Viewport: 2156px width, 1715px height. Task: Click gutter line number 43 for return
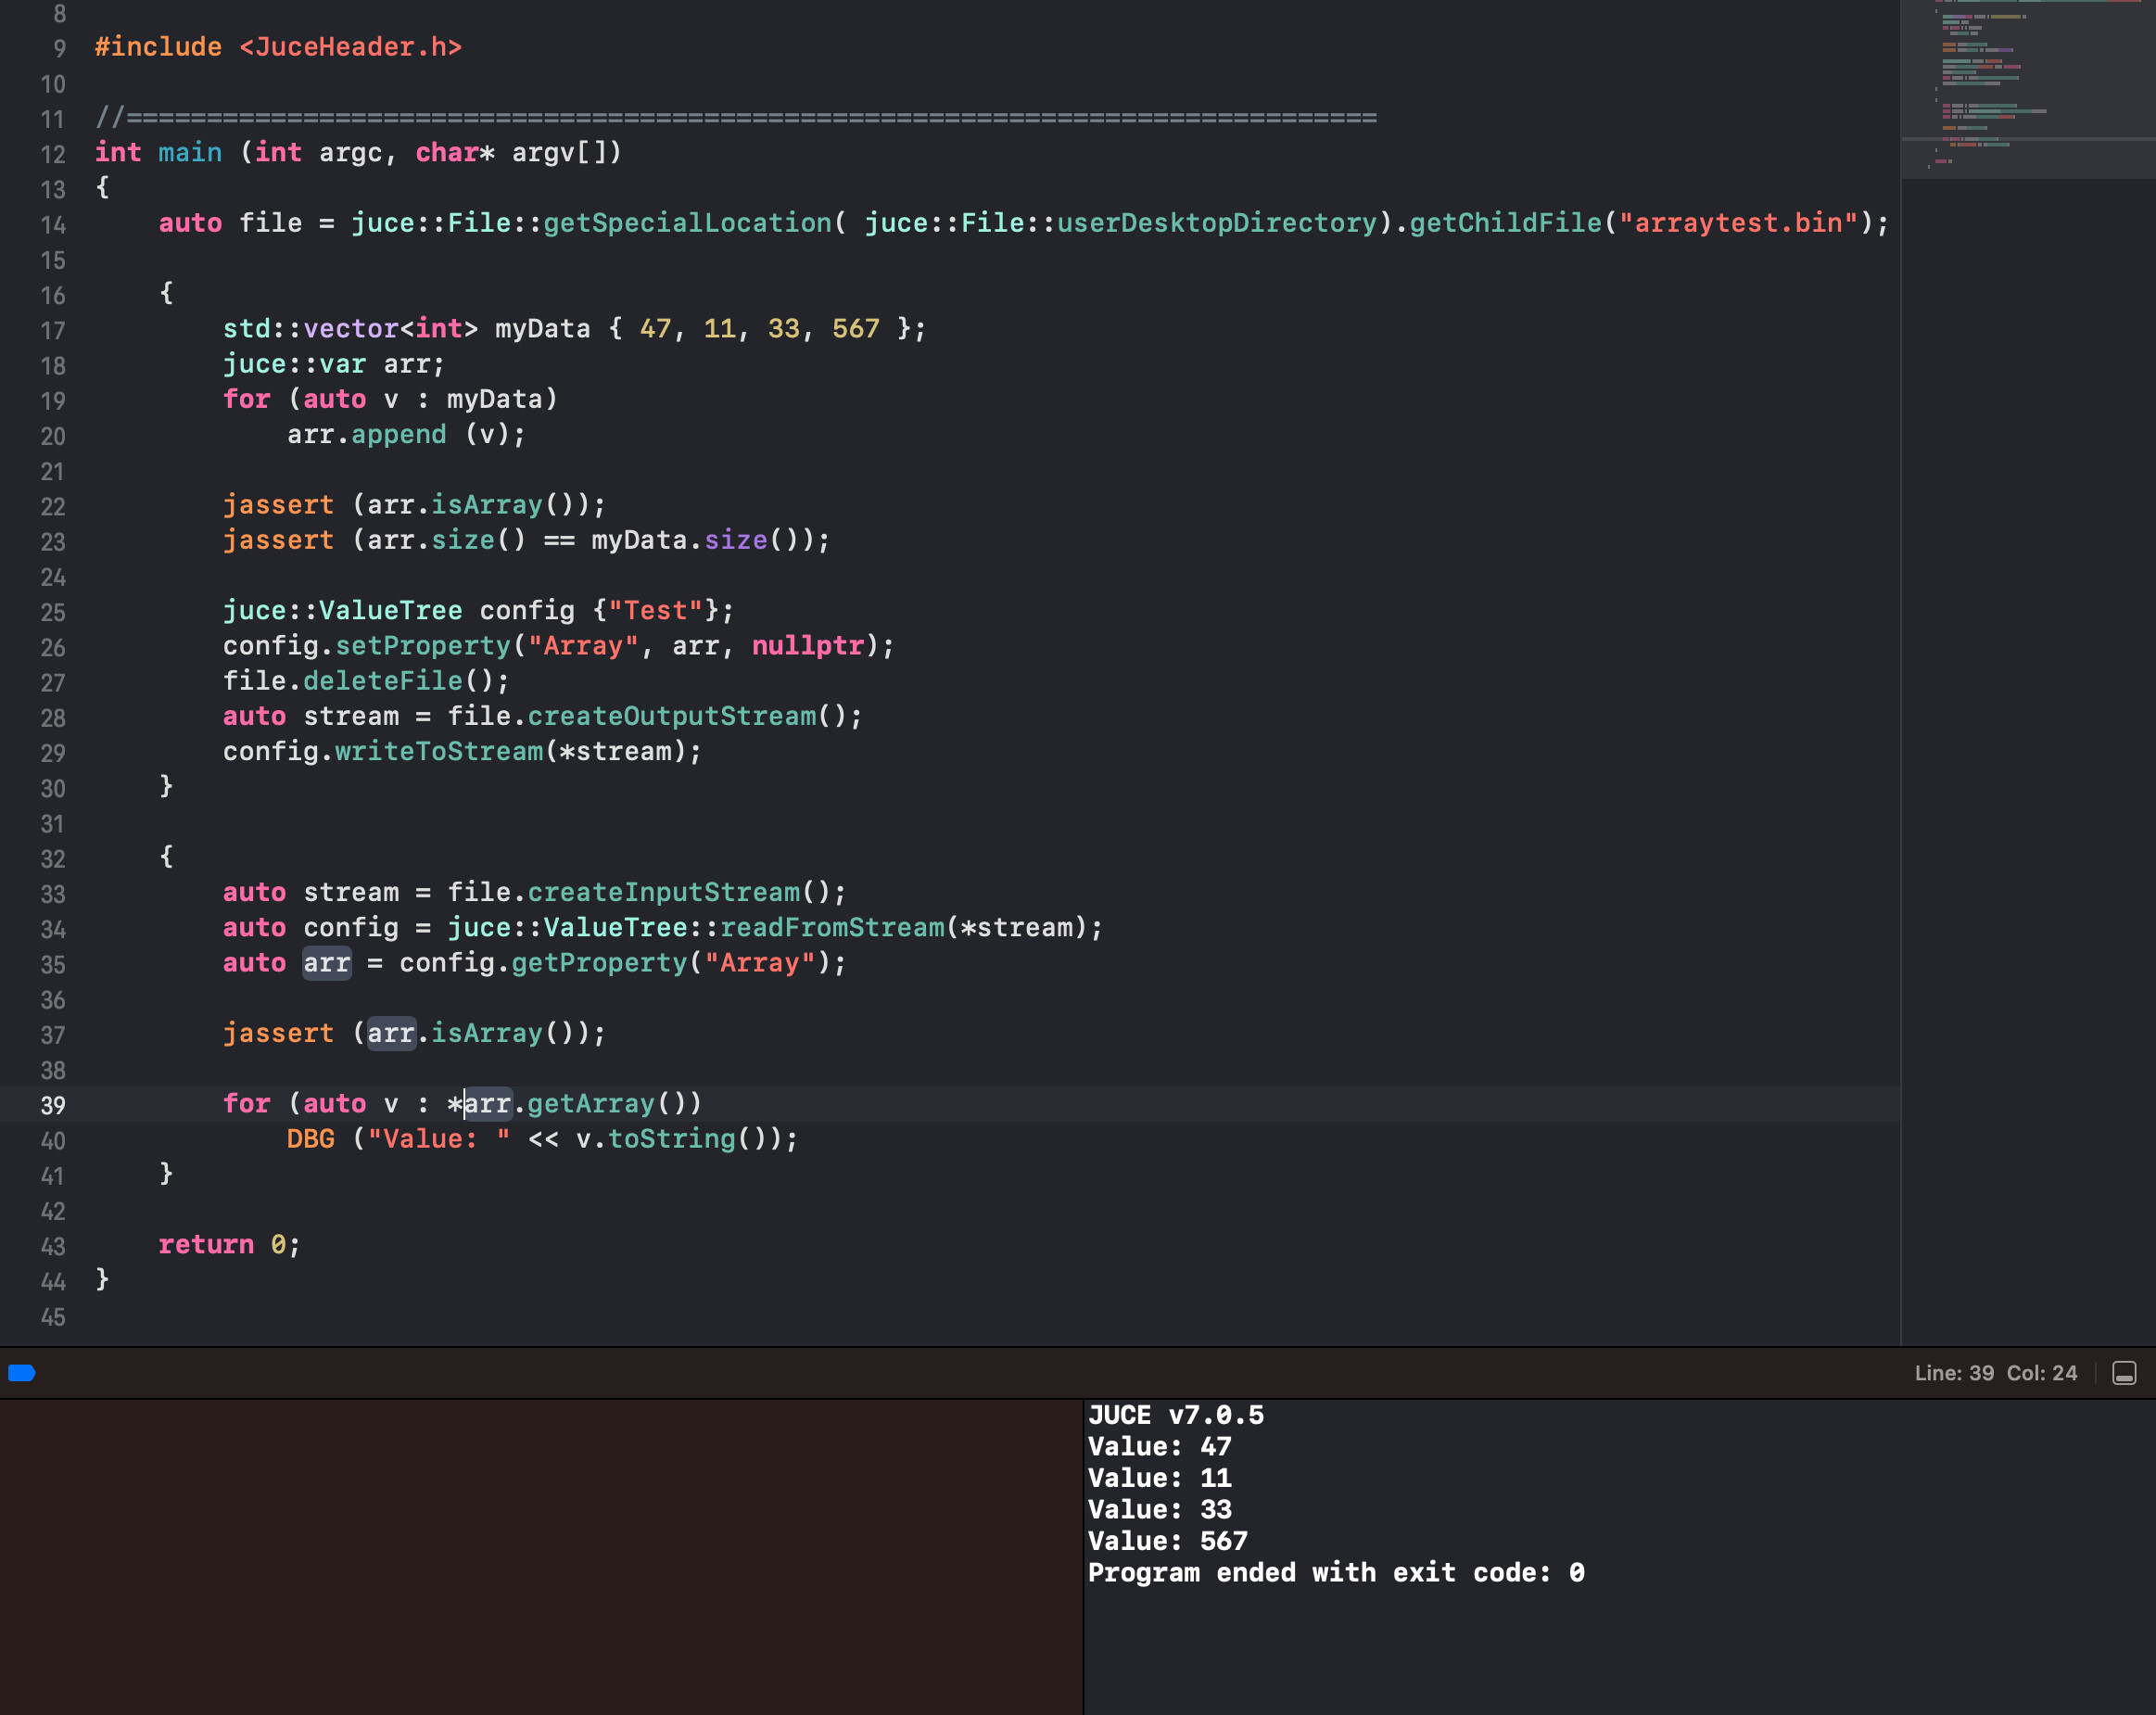[53, 1246]
